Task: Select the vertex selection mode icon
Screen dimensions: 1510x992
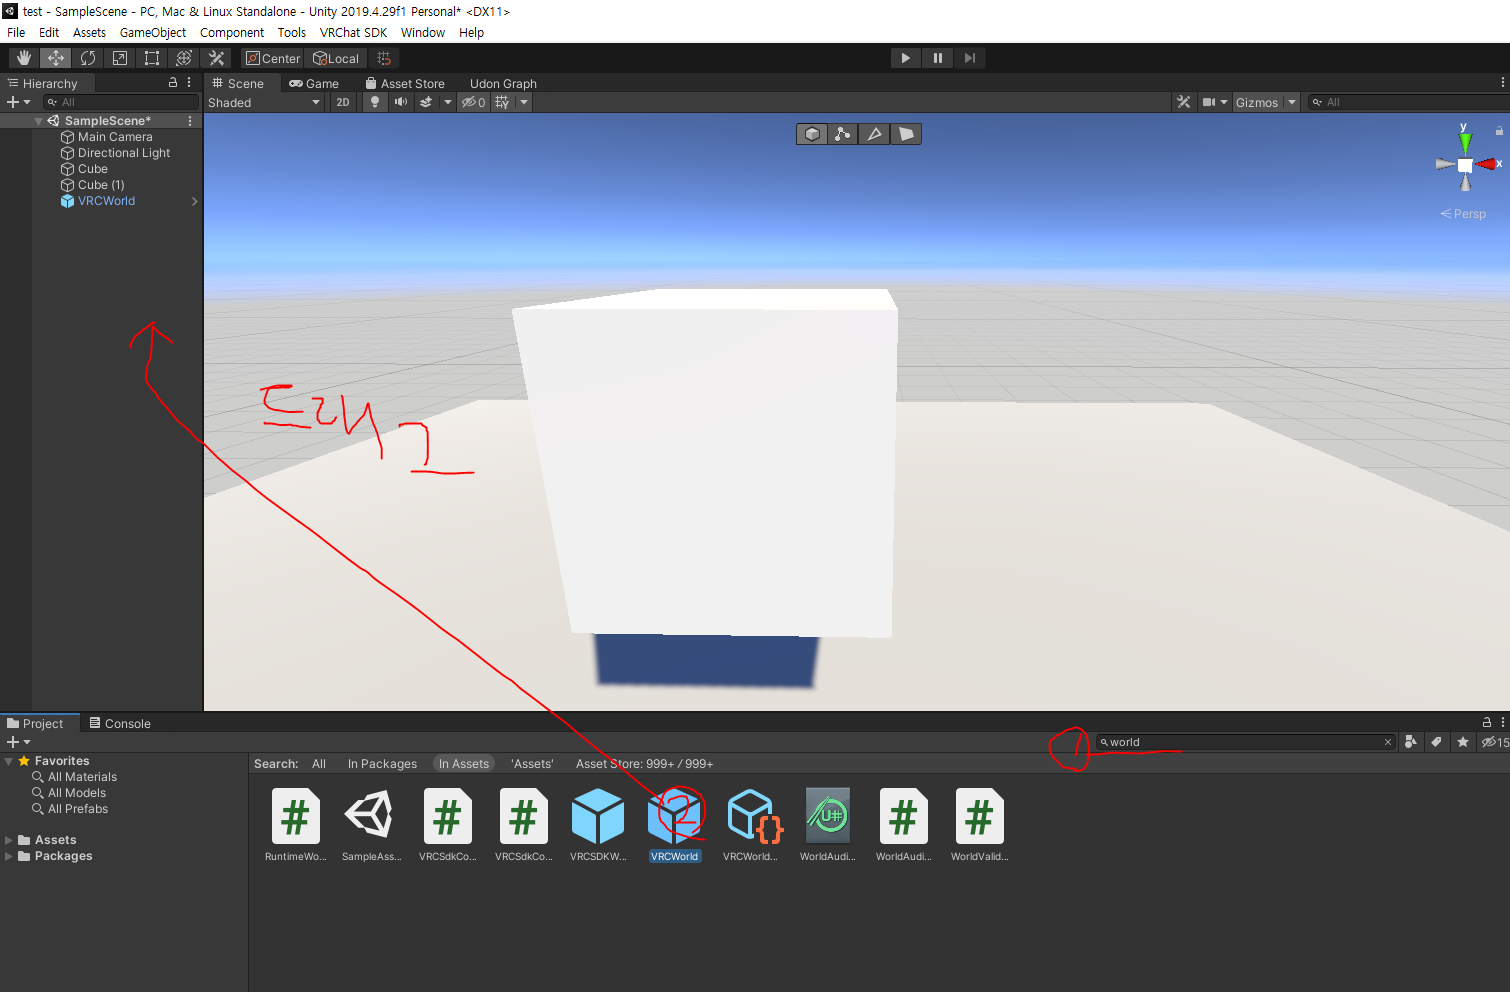Action: click(x=843, y=134)
